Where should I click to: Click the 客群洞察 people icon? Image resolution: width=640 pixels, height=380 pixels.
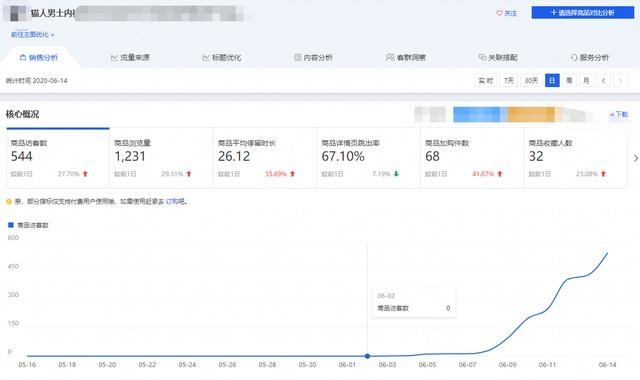pos(390,58)
